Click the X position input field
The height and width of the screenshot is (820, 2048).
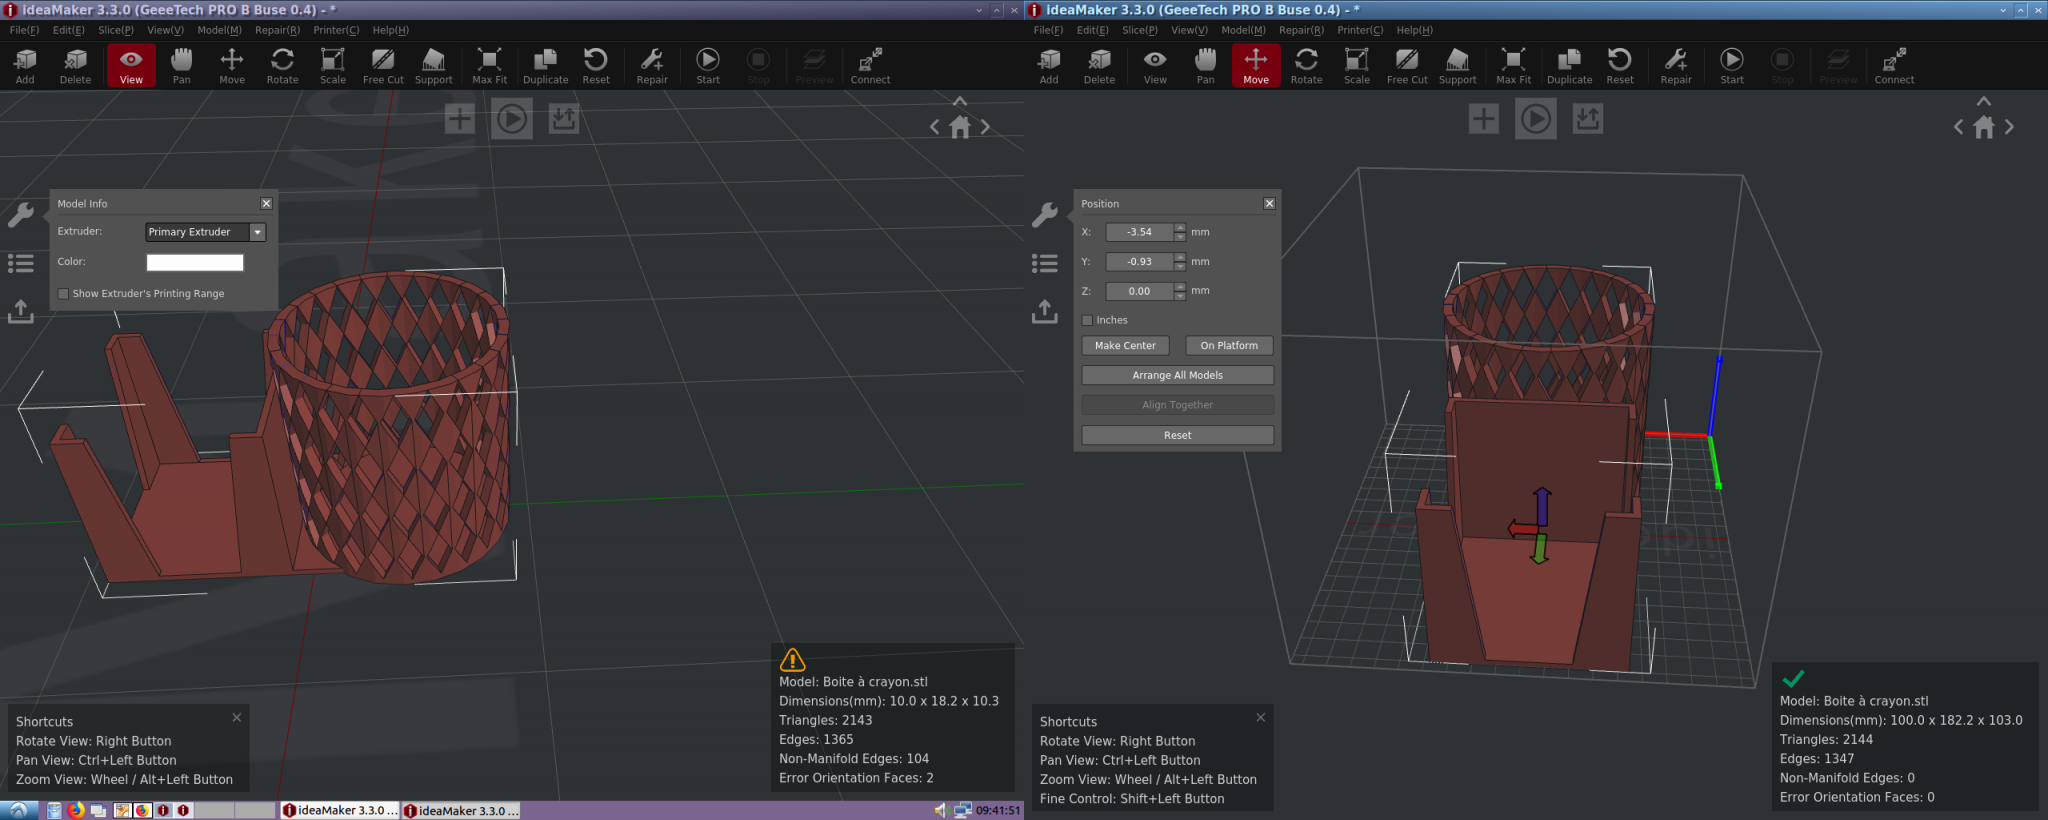tap(1140, 232)
